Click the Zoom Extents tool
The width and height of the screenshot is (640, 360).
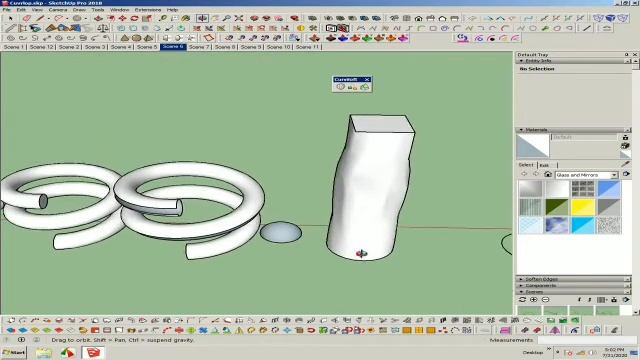pos(239,18)
